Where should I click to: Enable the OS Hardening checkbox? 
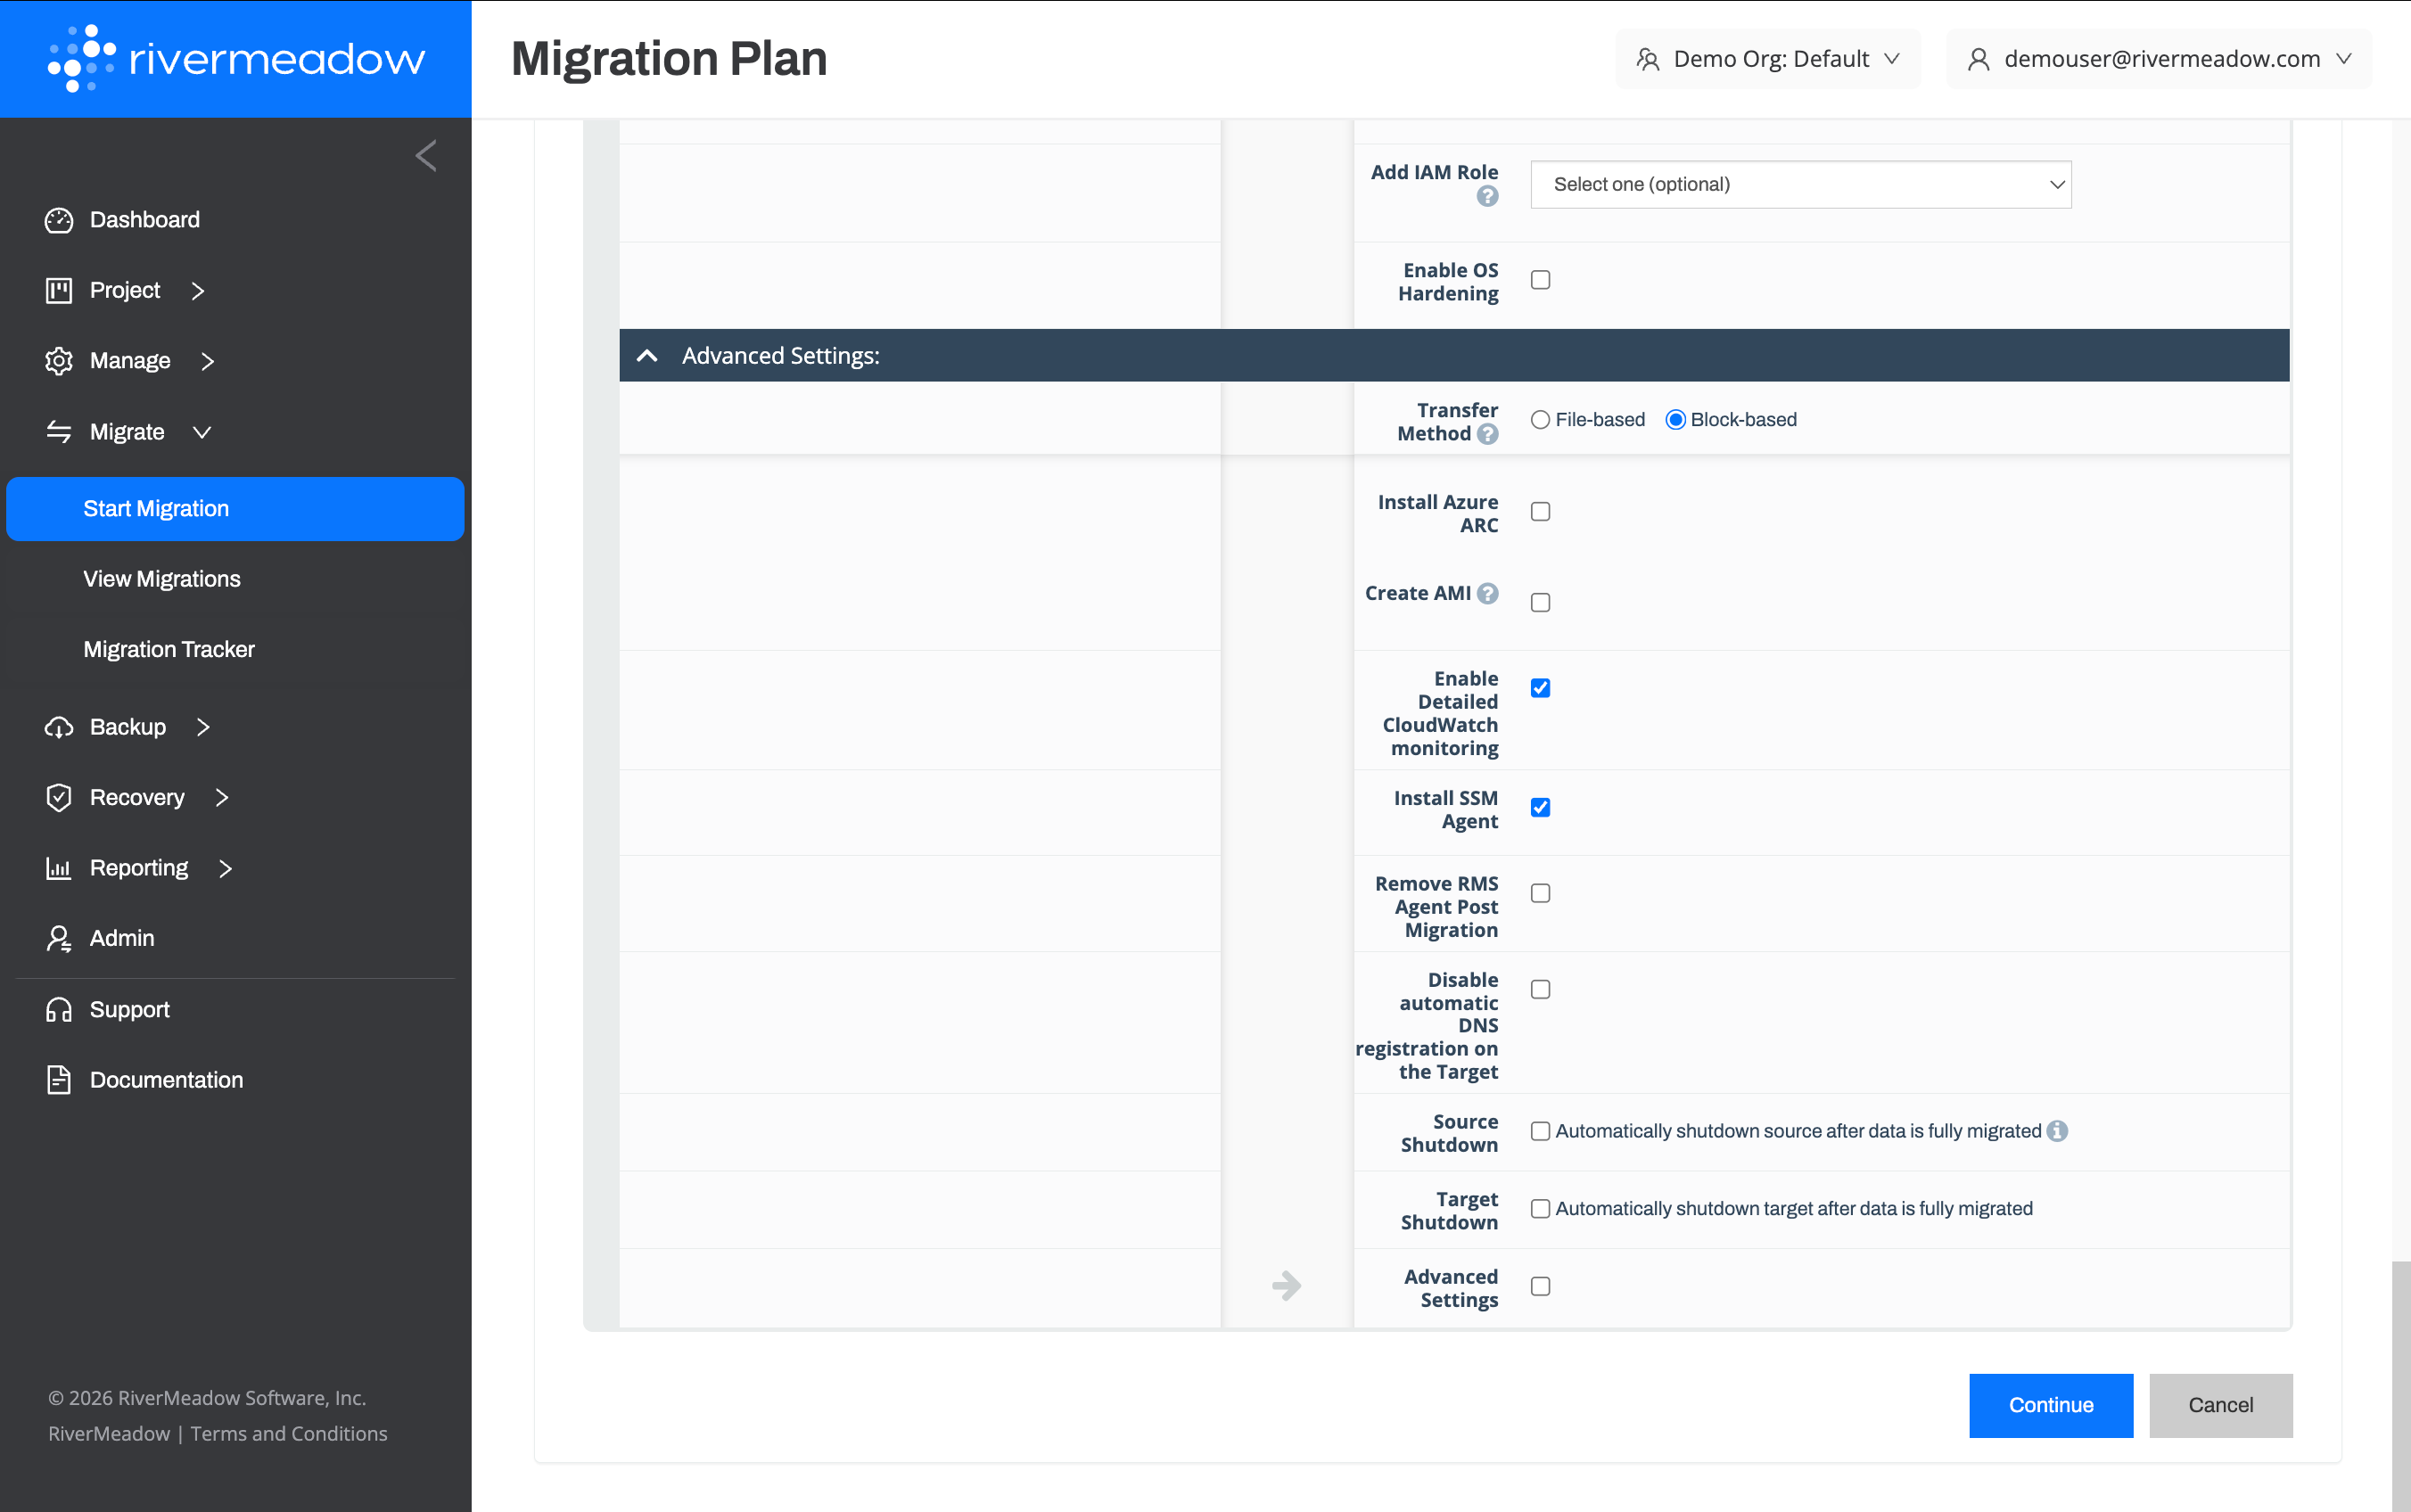coord(1539,280)
